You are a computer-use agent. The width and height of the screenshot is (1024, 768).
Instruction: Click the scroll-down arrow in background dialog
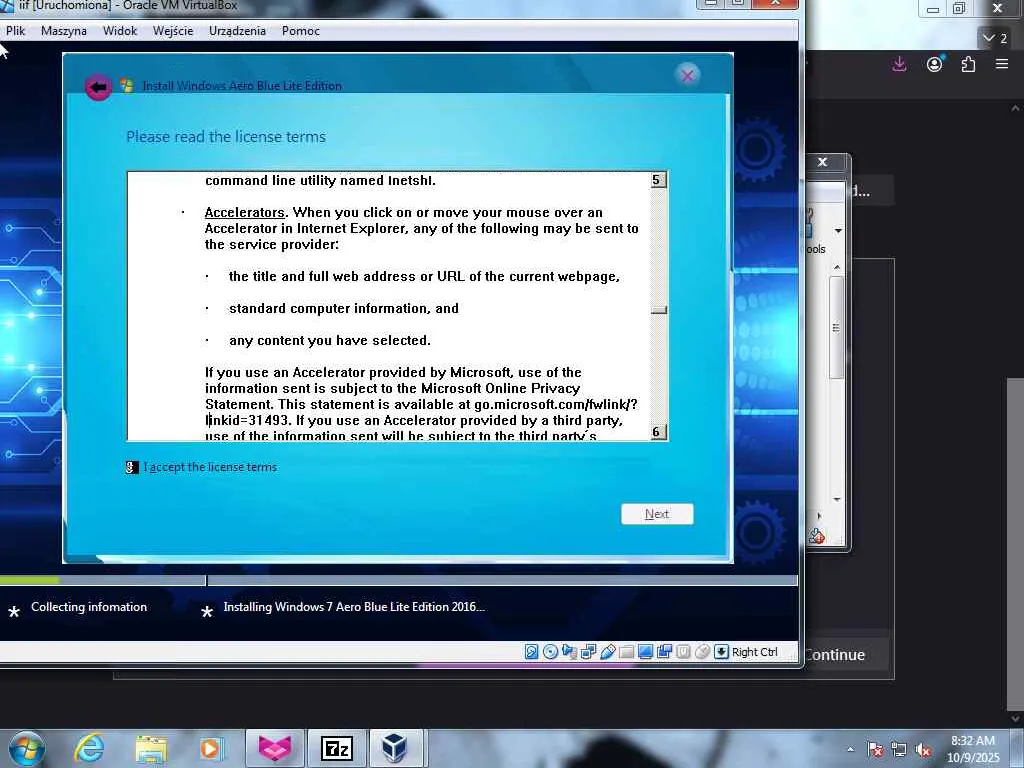click(837, 500)
